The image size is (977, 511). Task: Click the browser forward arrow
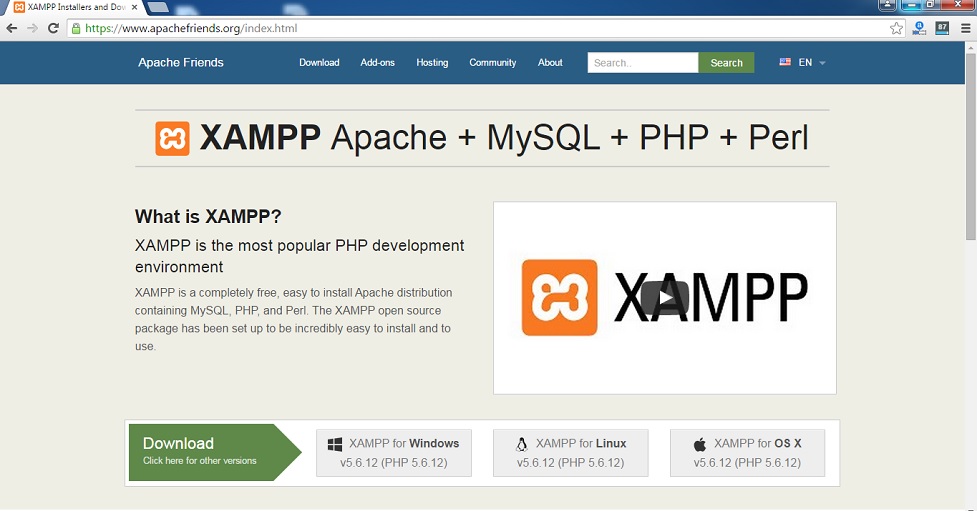pos(32,28)
